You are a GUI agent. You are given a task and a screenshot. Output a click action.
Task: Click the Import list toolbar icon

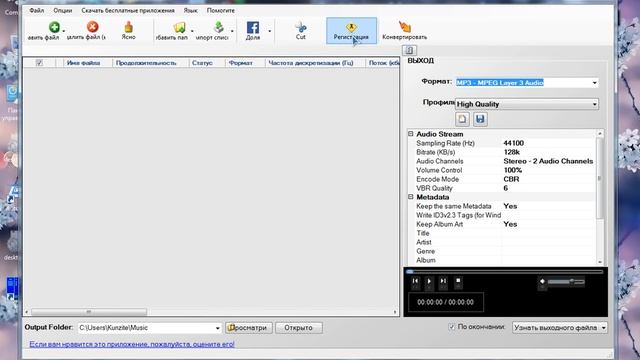point(219,27)
